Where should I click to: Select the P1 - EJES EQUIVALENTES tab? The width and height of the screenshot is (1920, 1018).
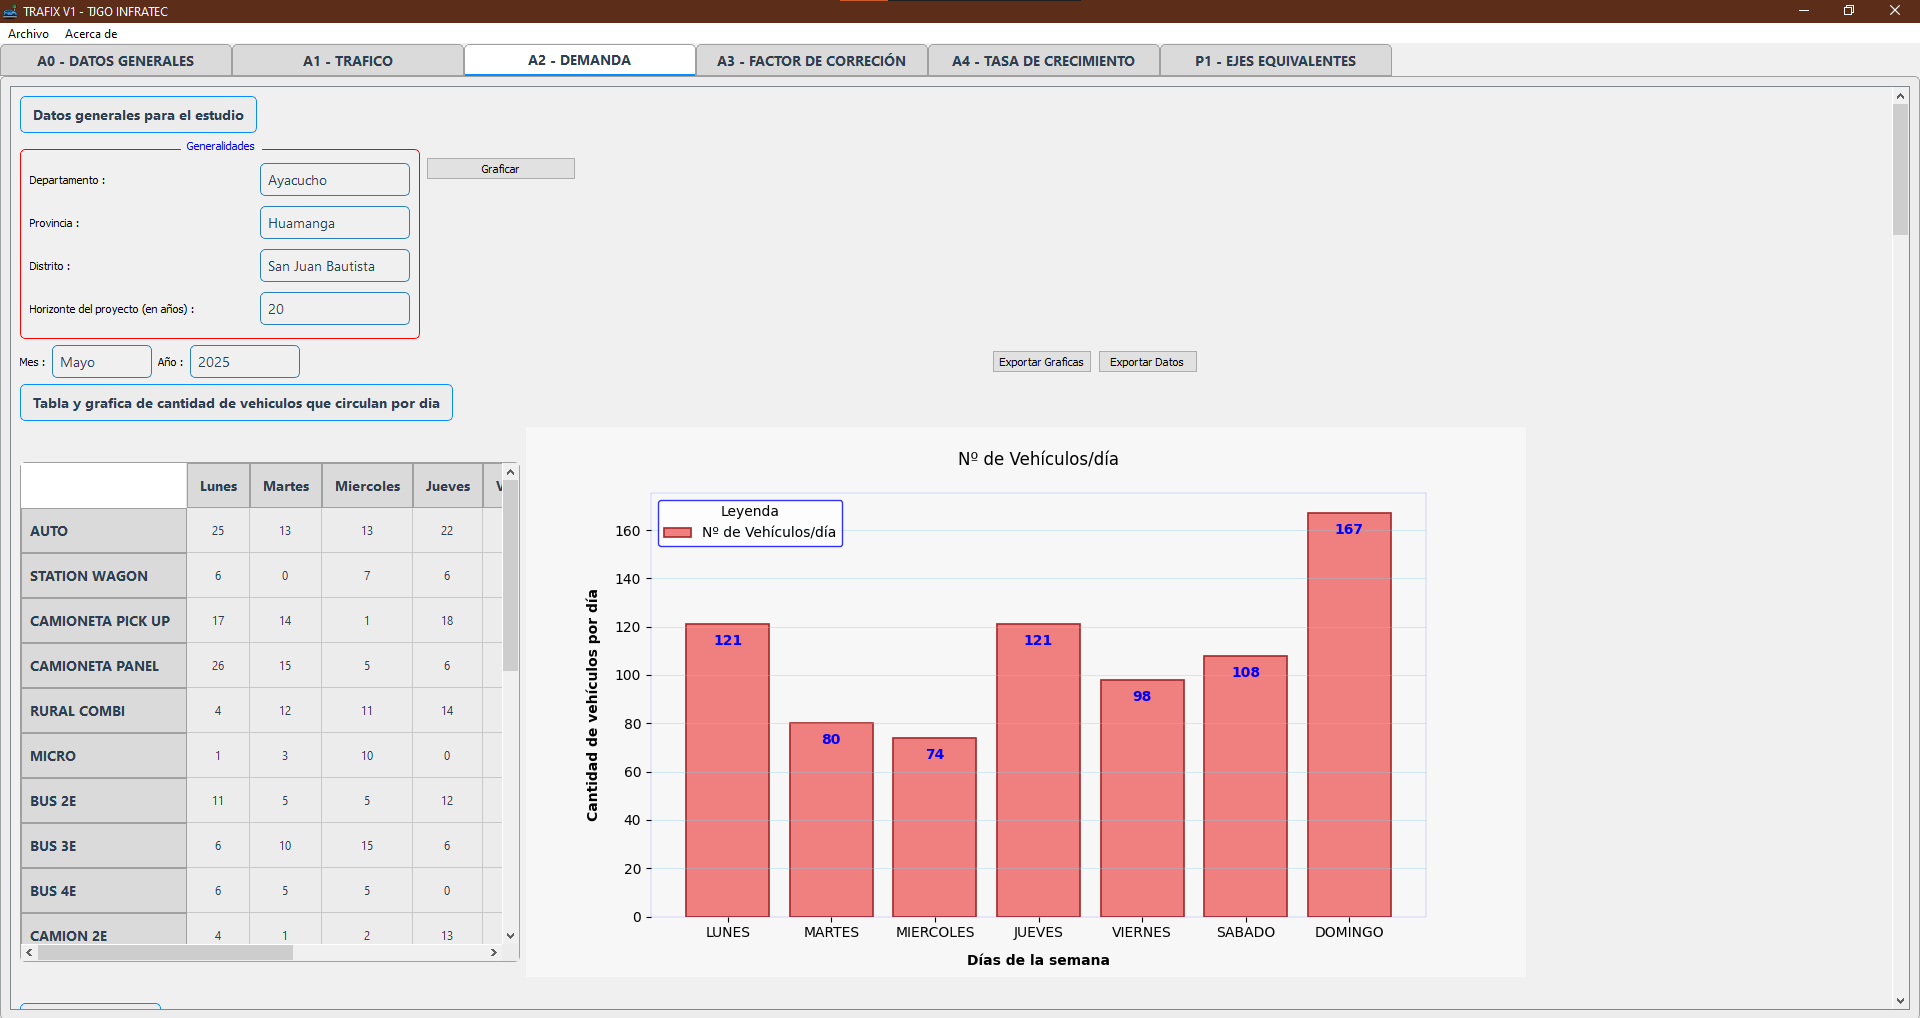tap(1275, 61)
